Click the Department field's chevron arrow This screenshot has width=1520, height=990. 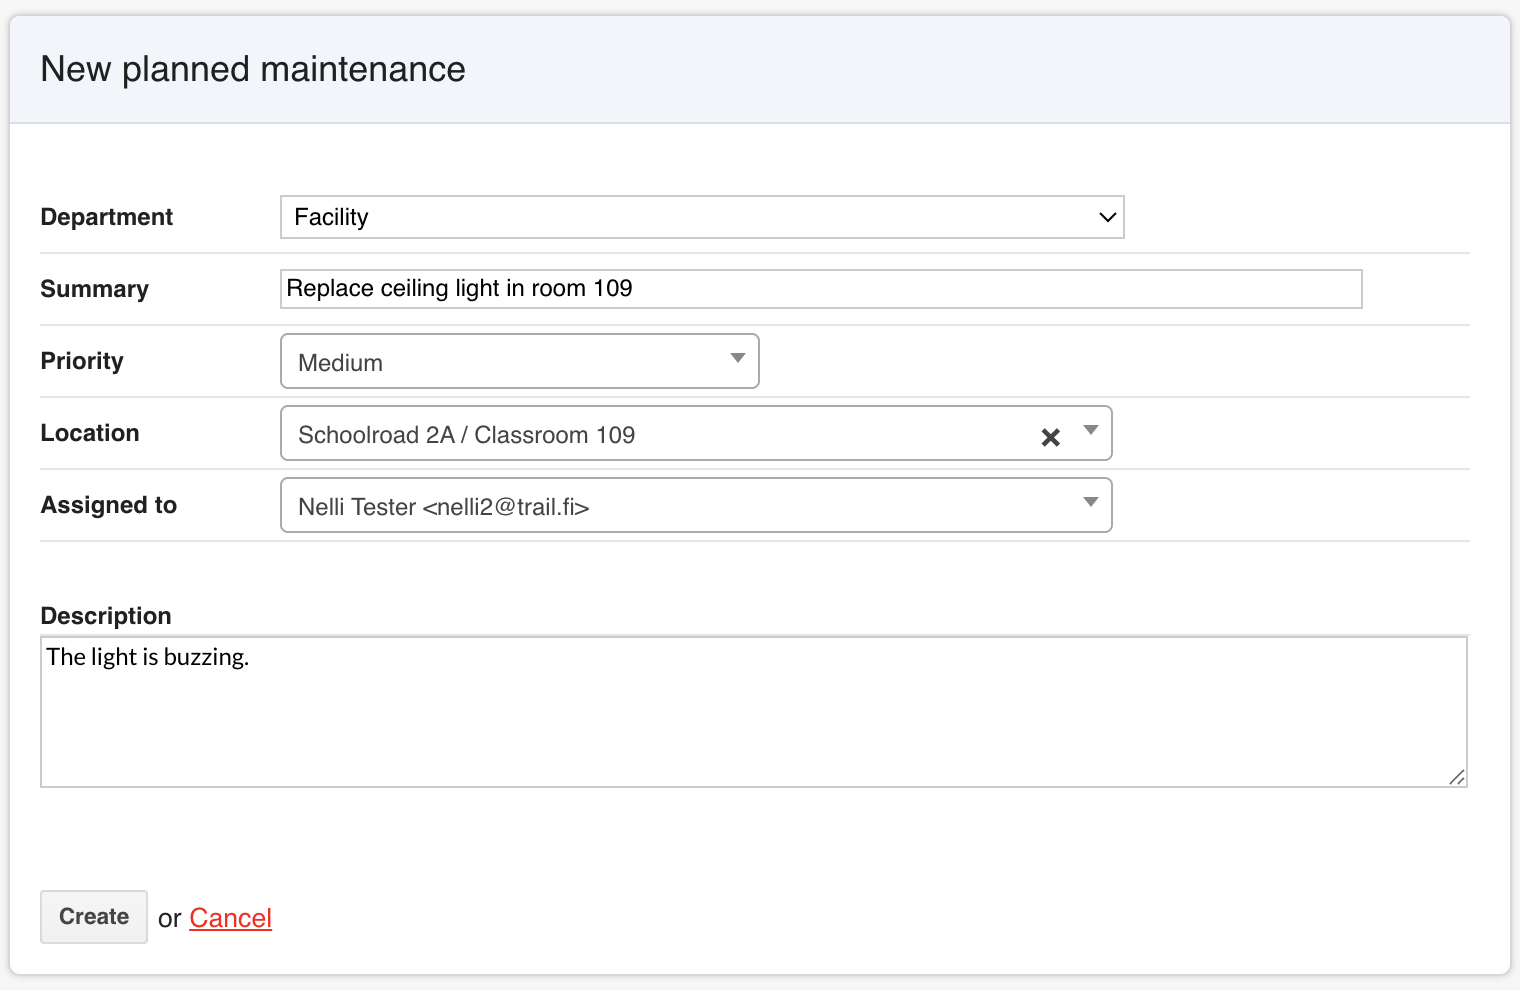pos(1107,217)
